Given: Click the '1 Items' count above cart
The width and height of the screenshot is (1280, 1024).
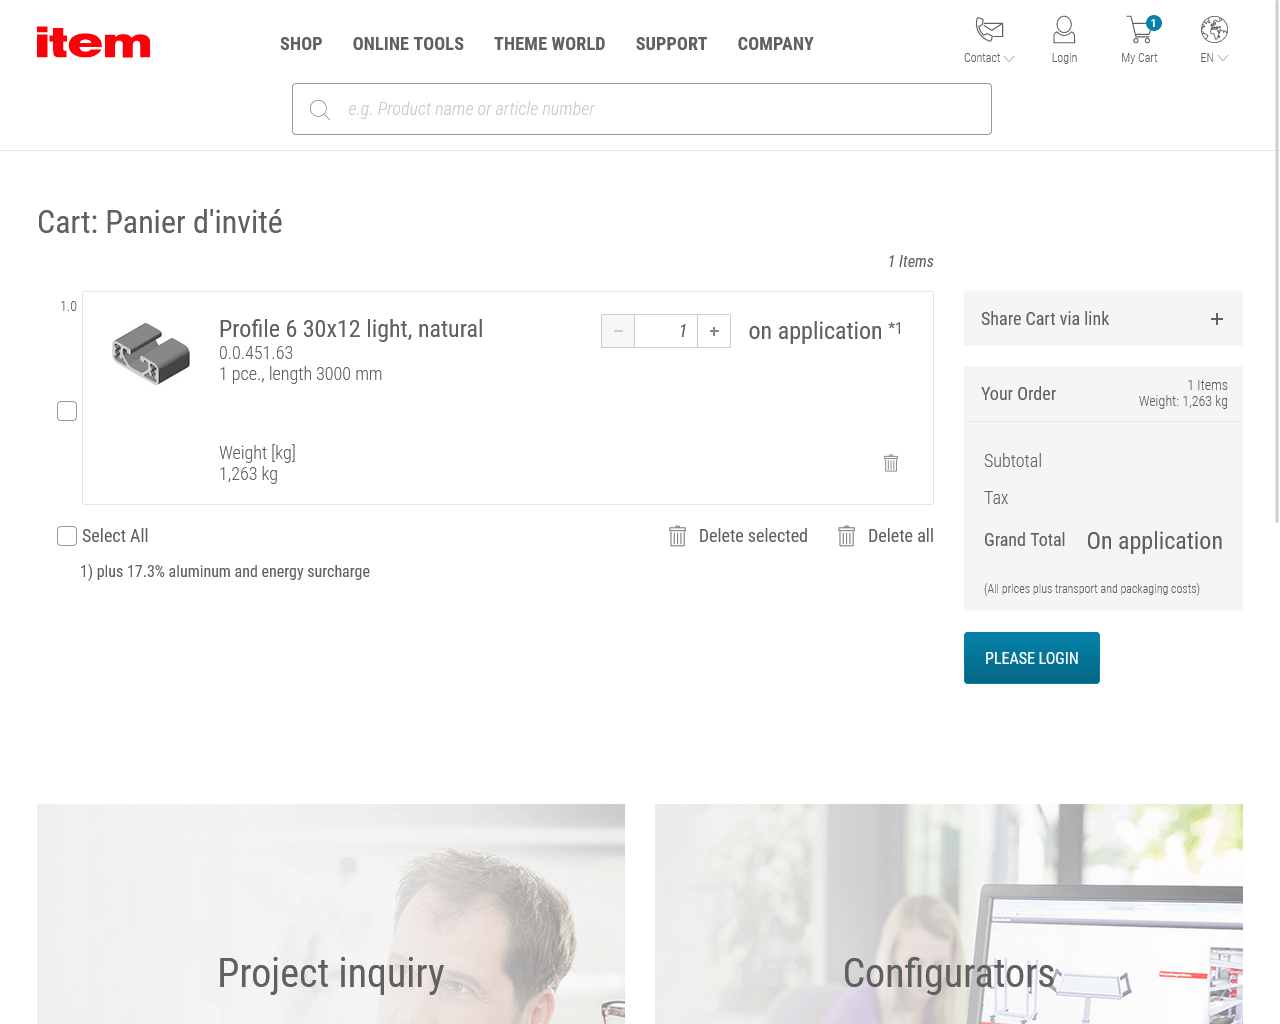Looking at the screenshot, I should coord(911,261).
